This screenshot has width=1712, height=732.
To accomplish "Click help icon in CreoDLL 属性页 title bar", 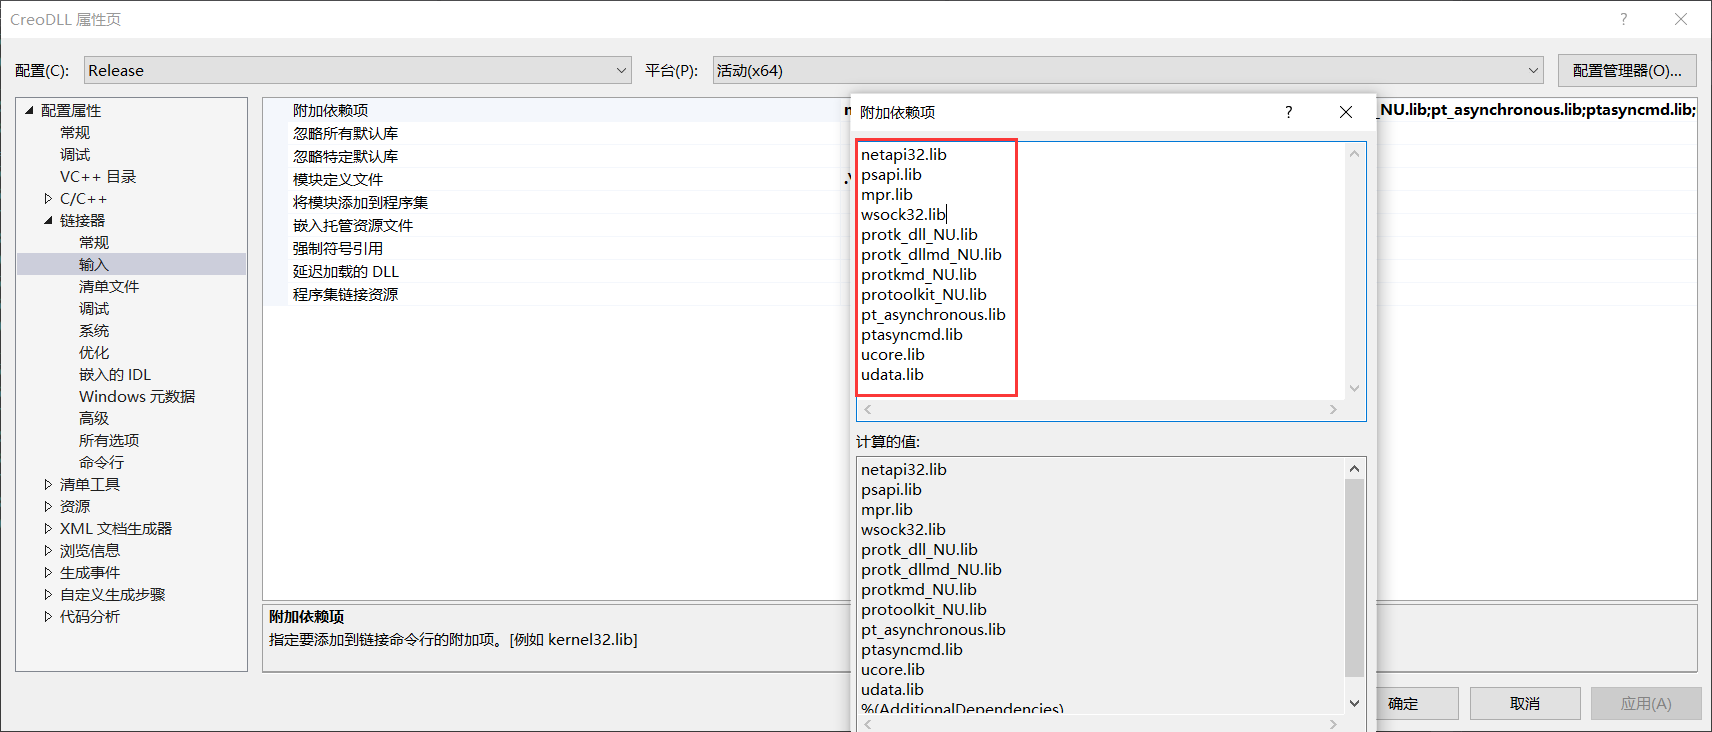I will 1623,19.
